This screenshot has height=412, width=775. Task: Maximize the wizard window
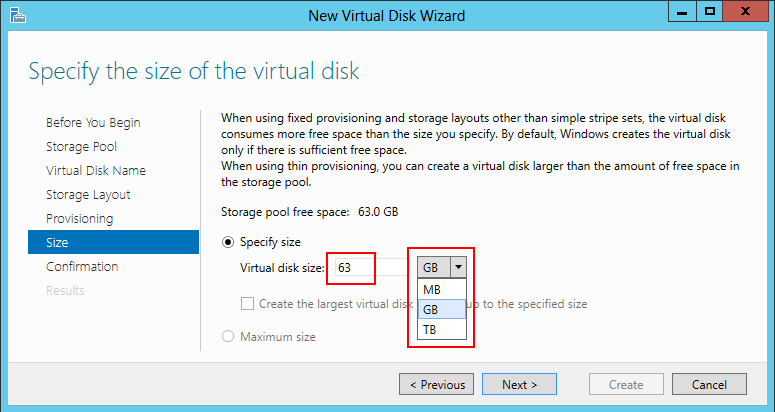710,13
